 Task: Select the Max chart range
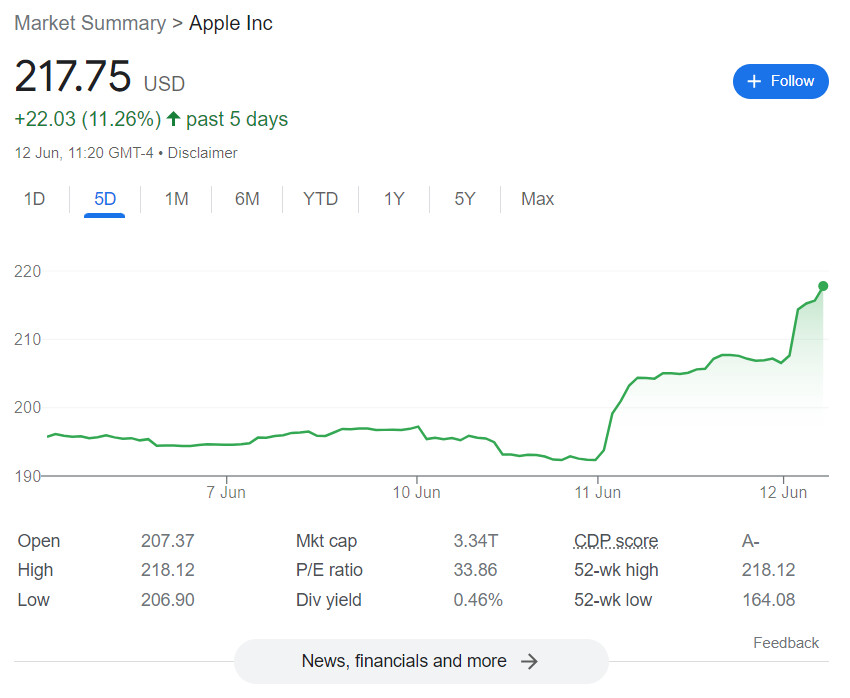point(537,199)
